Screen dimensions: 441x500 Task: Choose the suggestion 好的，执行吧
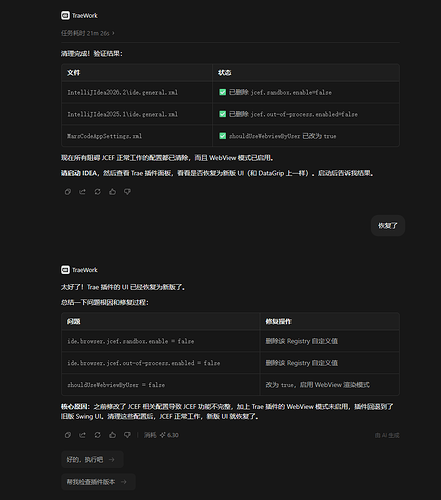[x=92, y=459]
